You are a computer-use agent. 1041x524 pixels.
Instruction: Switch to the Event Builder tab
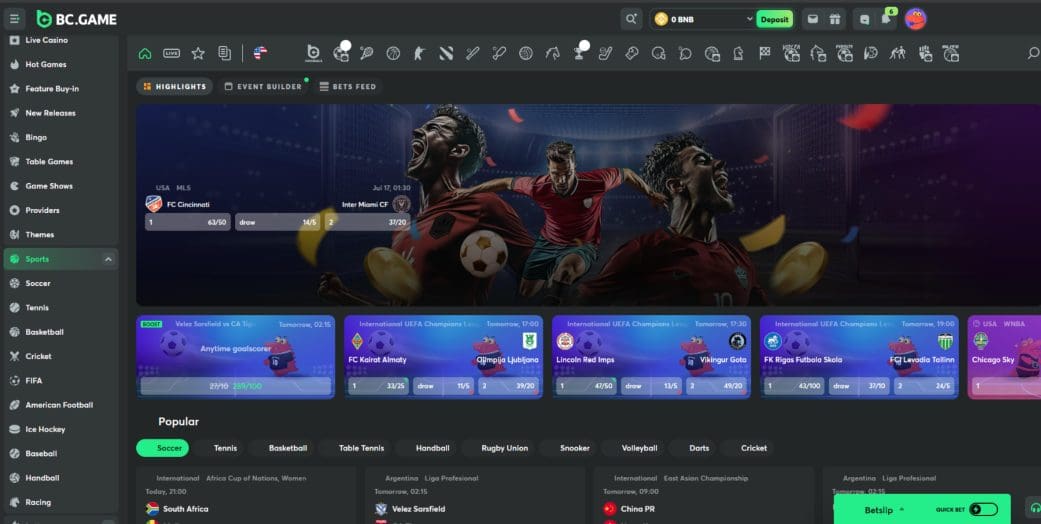tap(263, 87)
